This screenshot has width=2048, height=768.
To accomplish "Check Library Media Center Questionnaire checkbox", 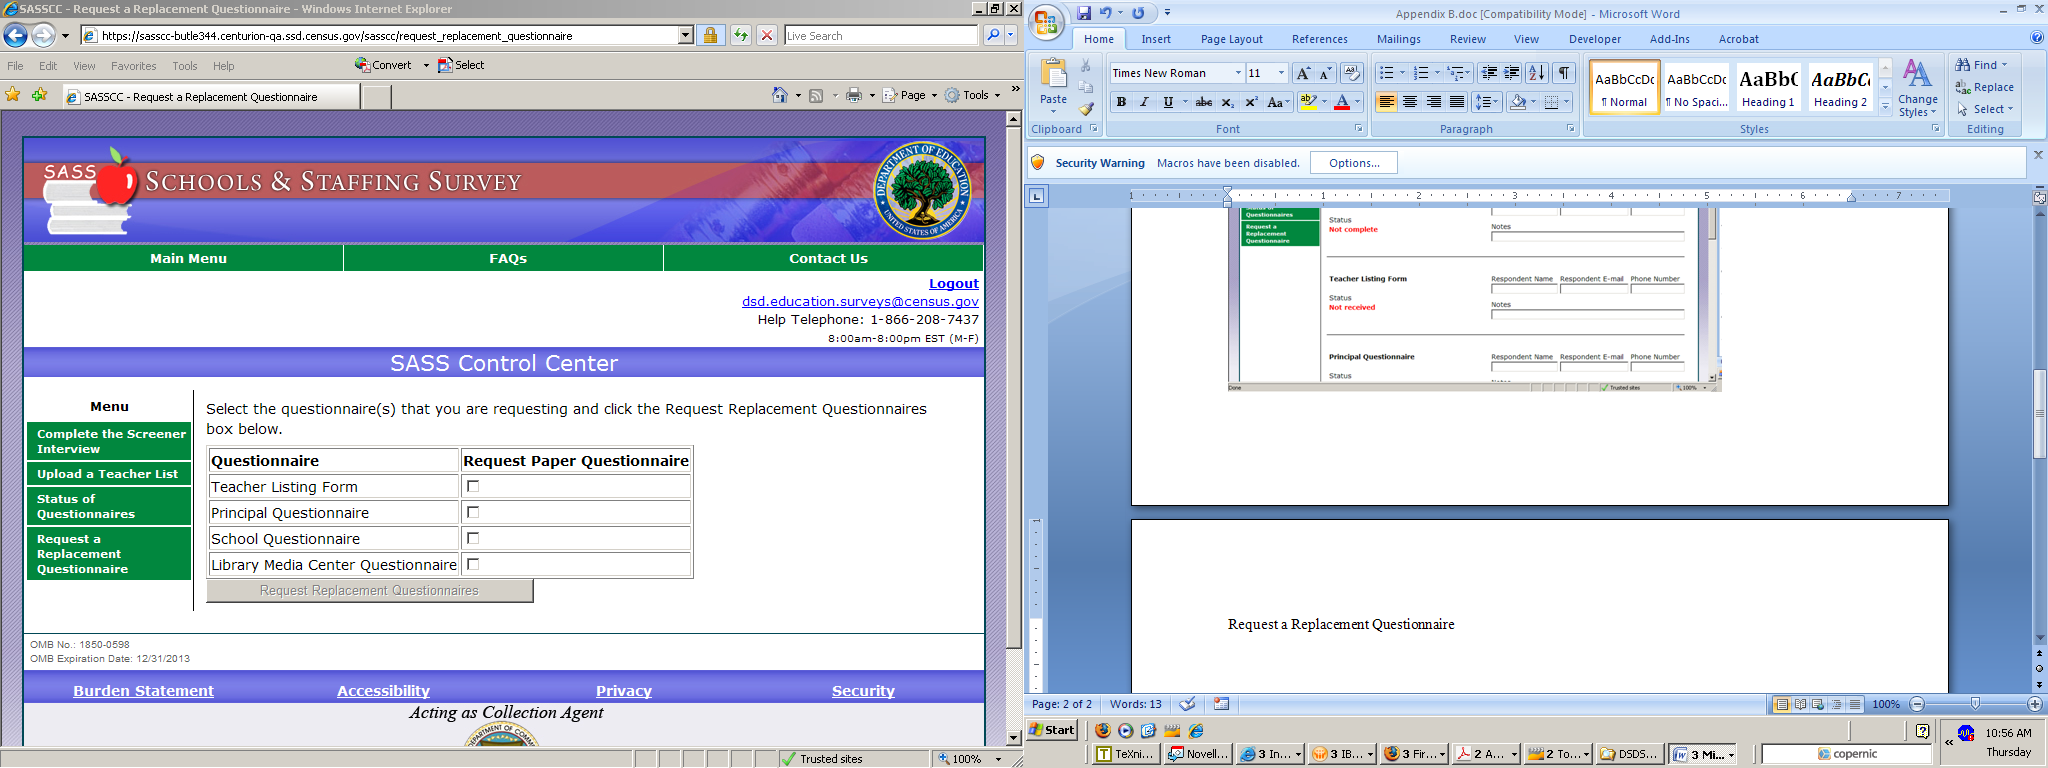I will click(x=473, y=564).
